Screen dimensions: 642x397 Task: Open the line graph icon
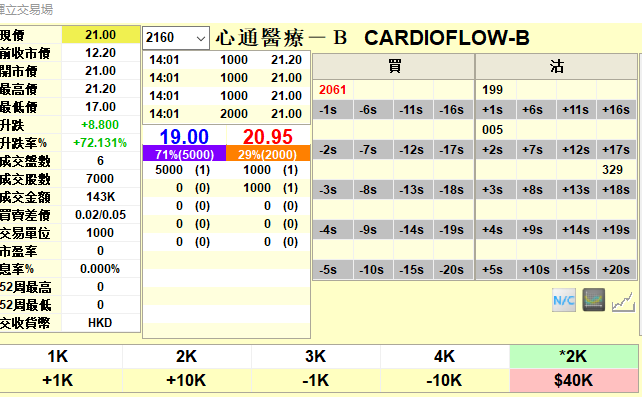click(623, 301)
